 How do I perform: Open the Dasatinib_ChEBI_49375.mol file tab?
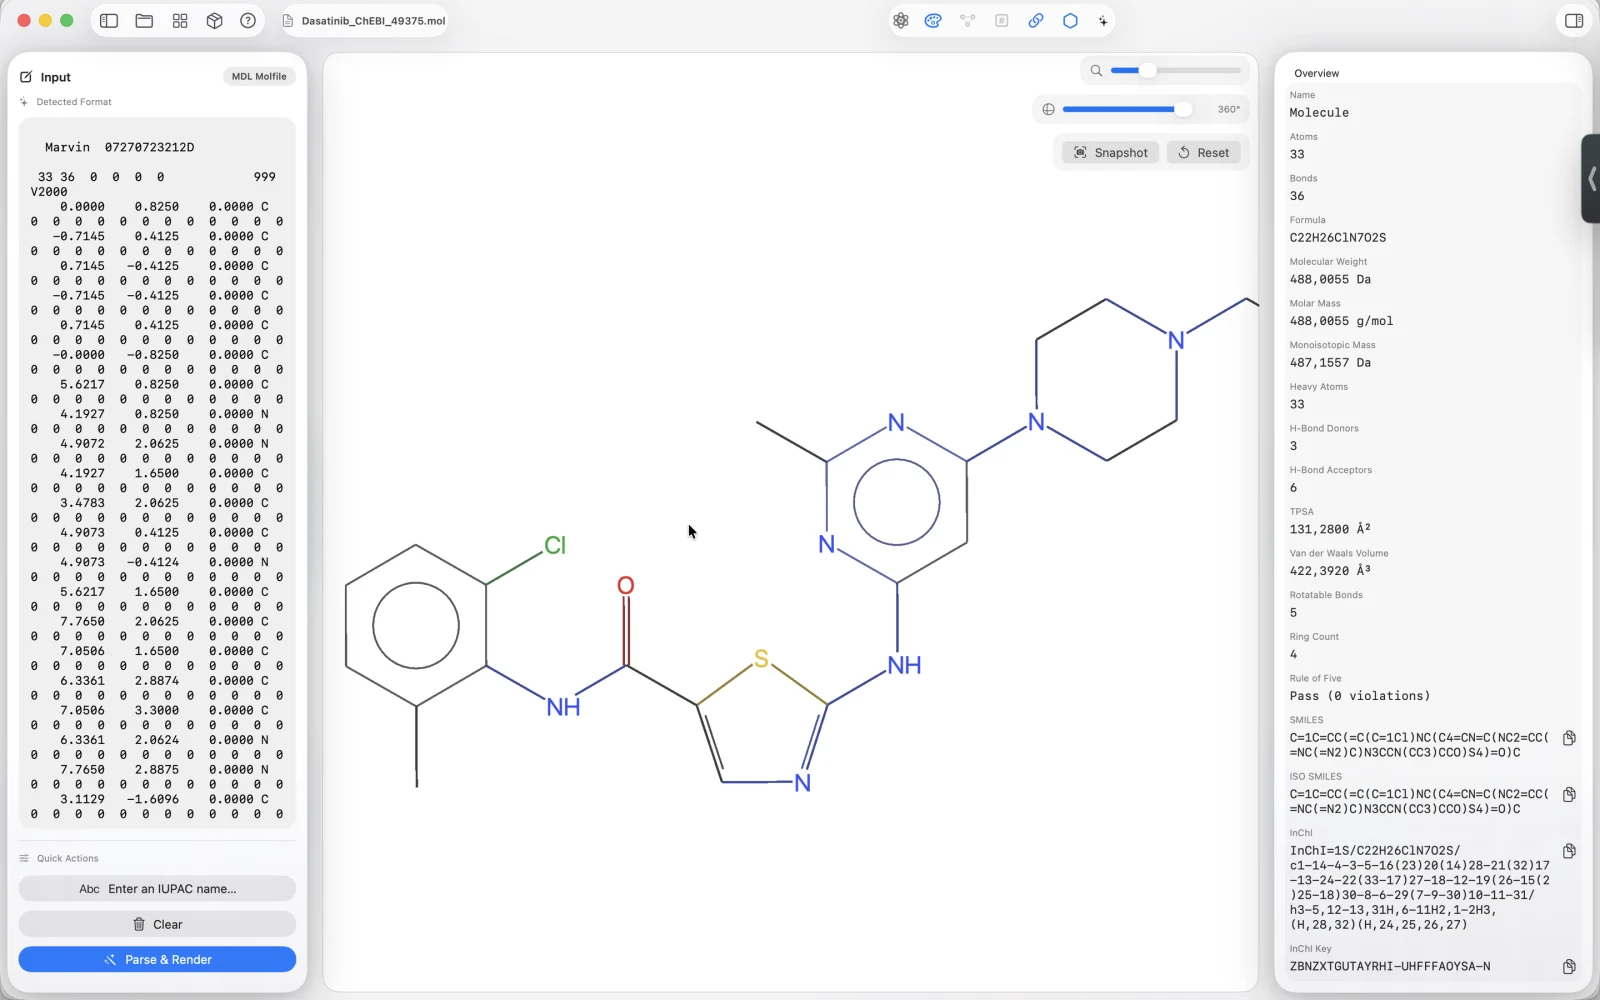[364, 21]
